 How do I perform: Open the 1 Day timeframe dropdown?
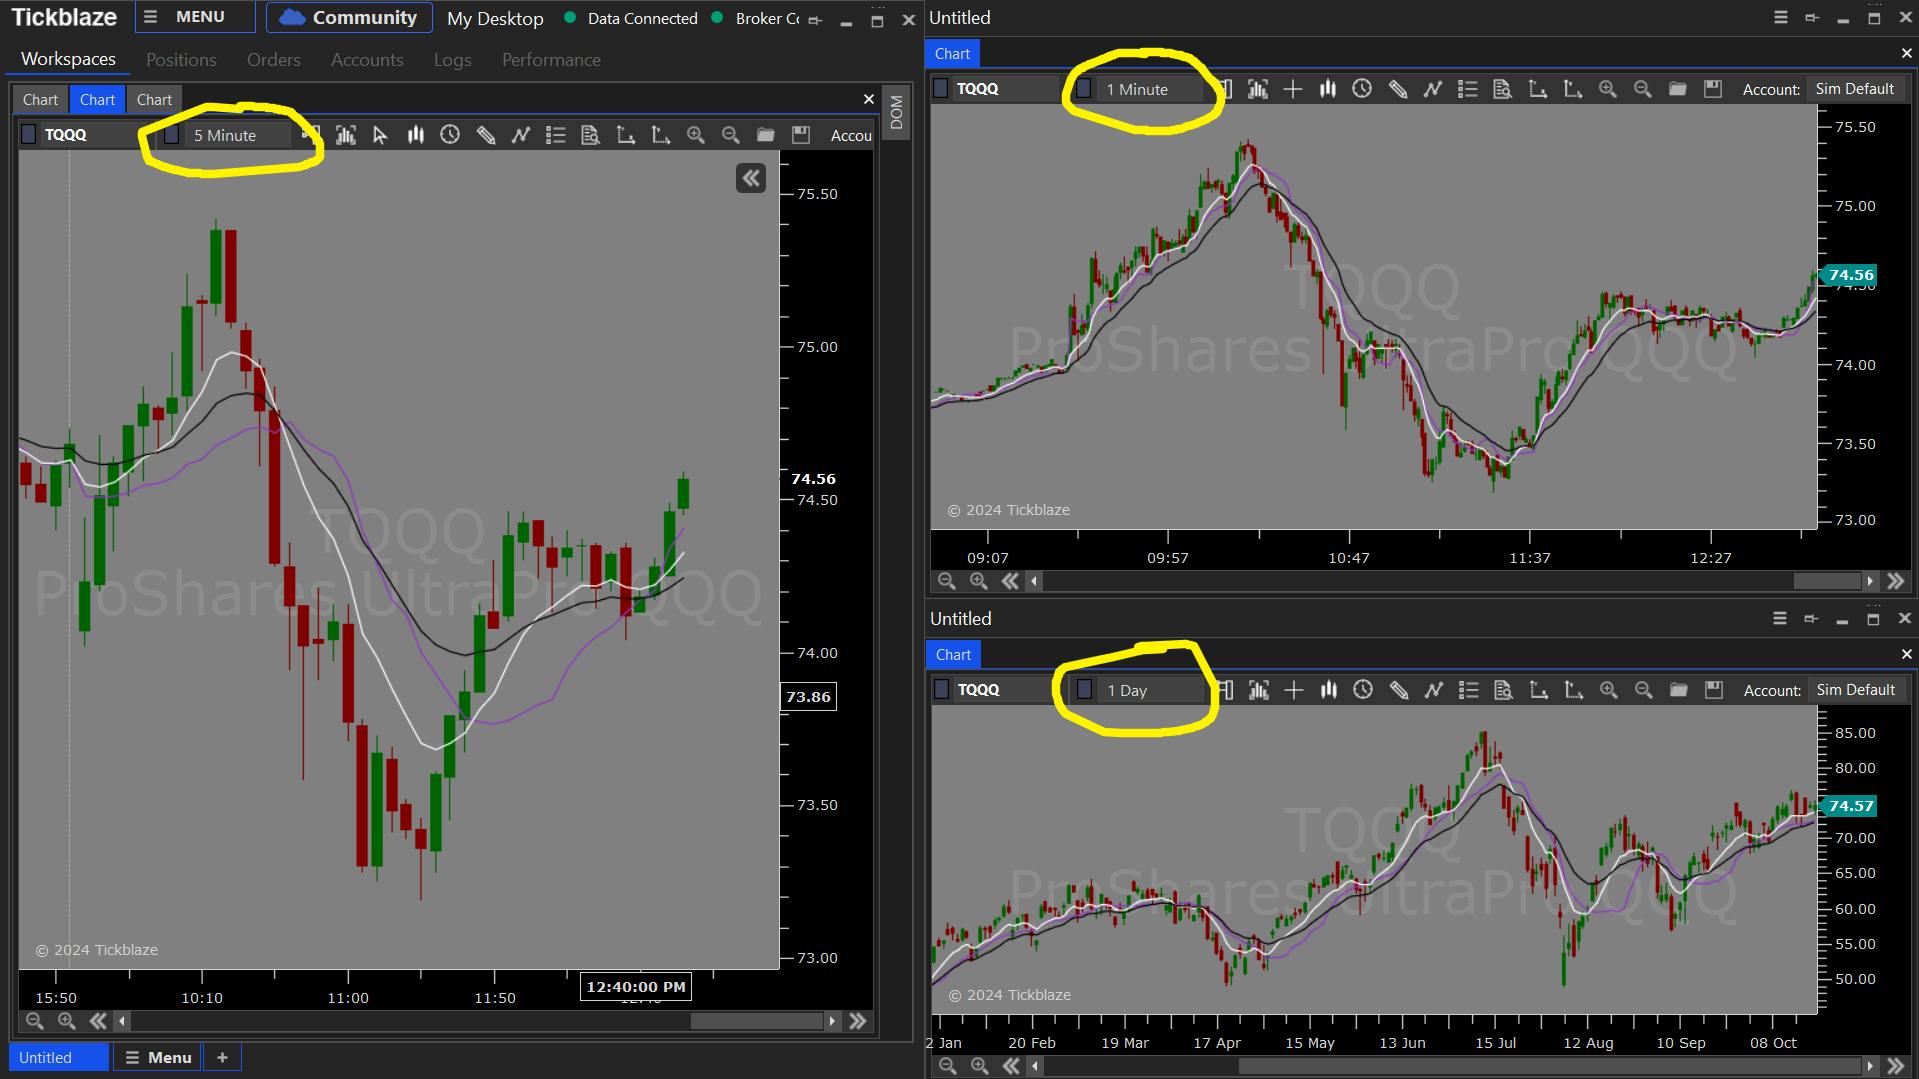pos(1151,690)
